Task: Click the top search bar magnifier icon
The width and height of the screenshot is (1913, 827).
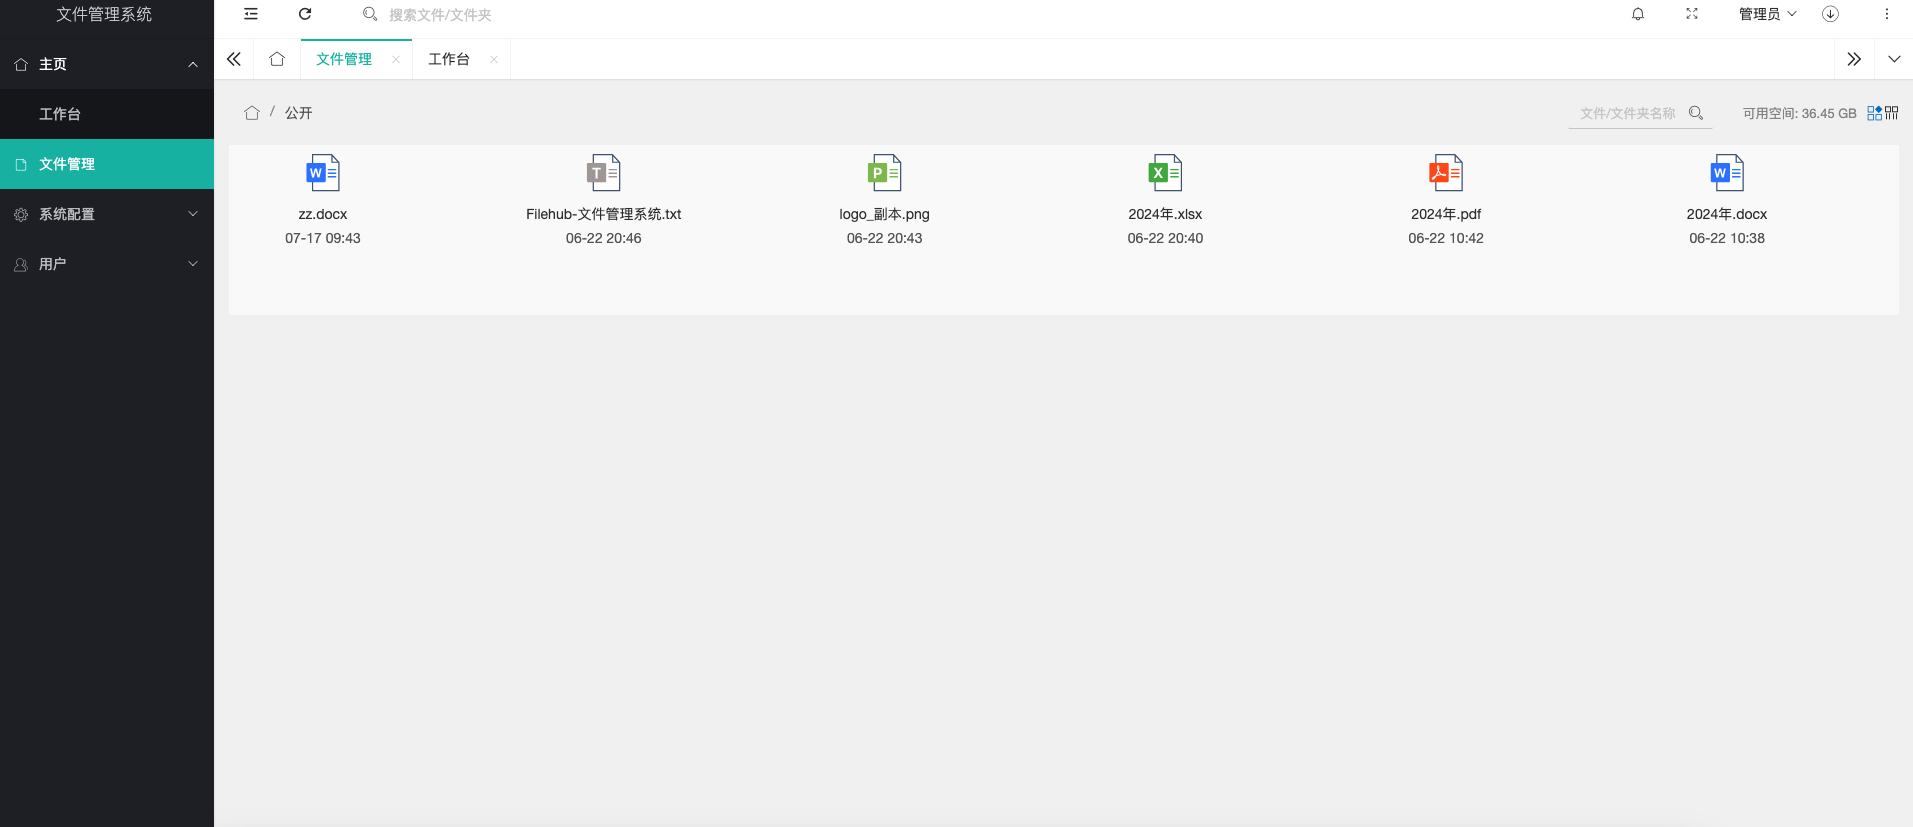Action: [x=370, y=14]
